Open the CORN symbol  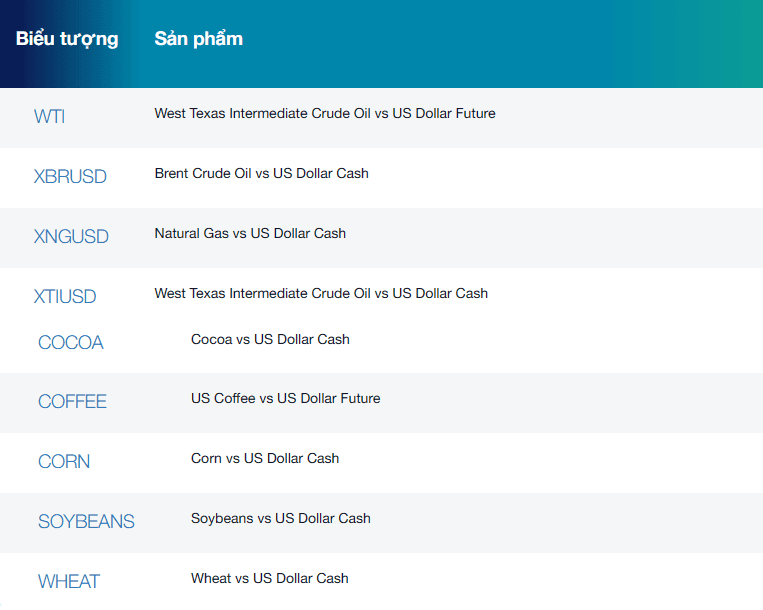click(64, 462)
